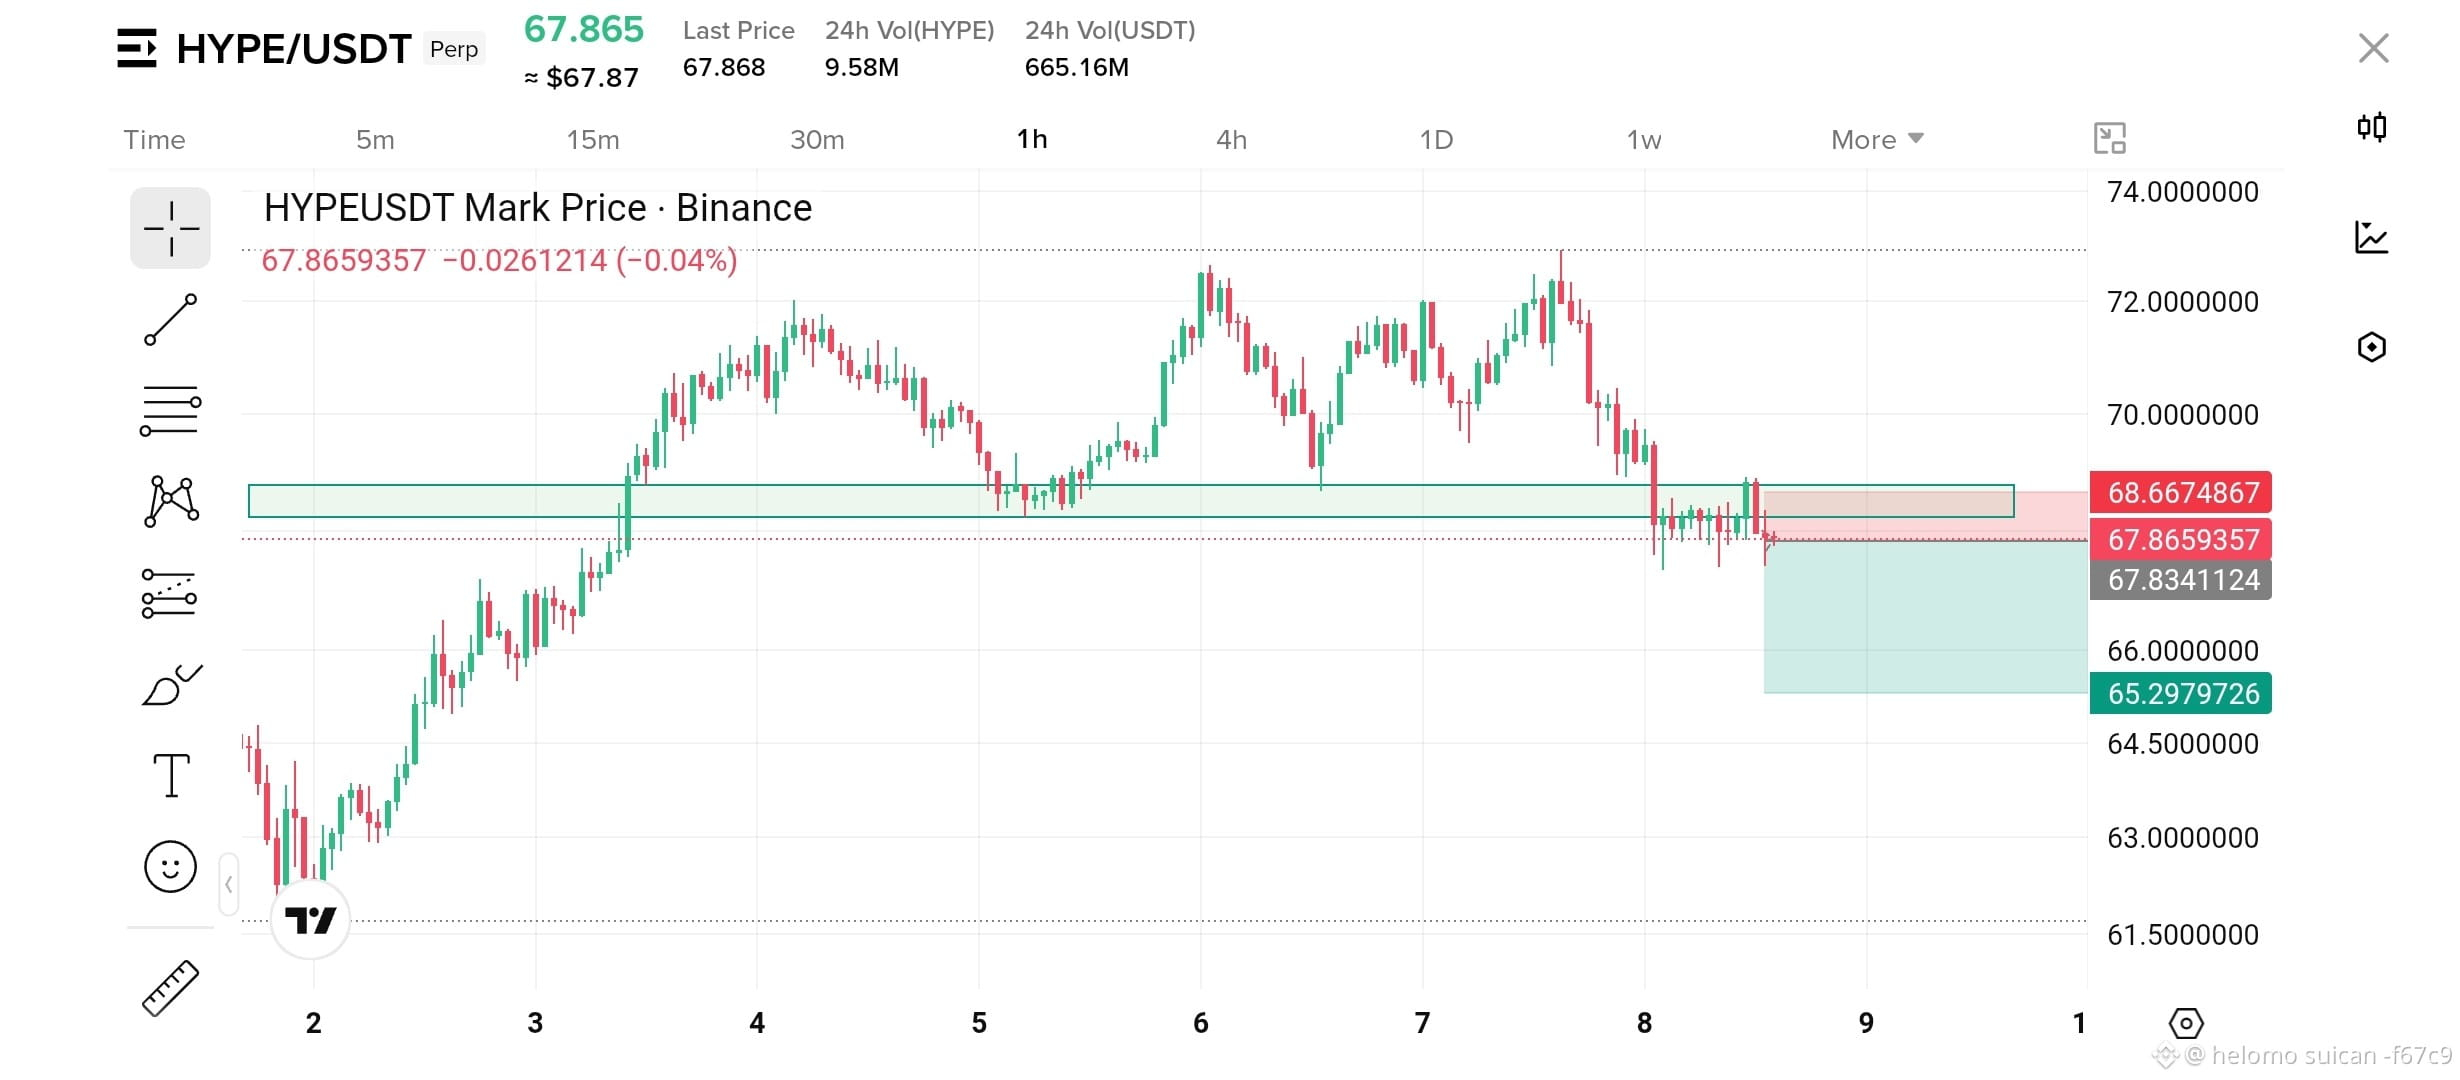Expand the More timeframes dropdown
2460x1080 pixels.
pyautogui.click(x=1877, y=139)
